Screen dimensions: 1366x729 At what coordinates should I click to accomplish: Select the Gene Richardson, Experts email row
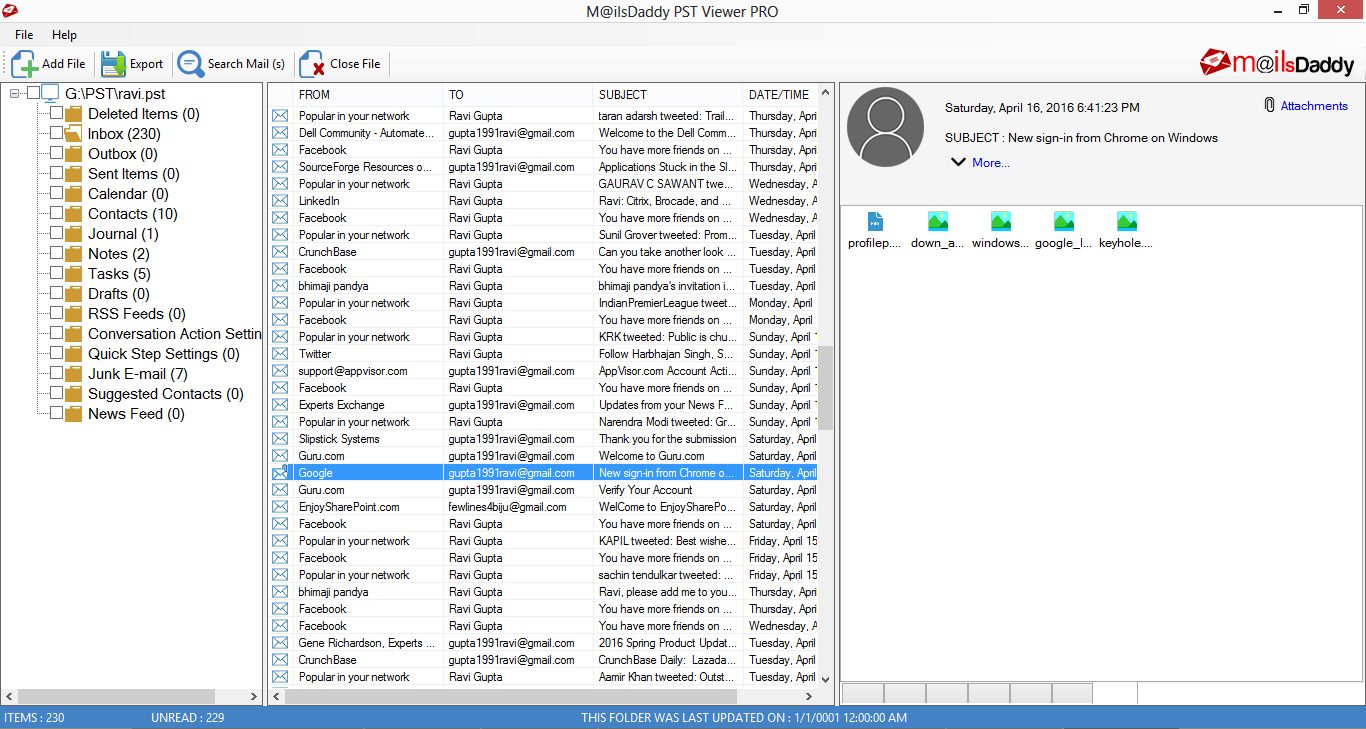coord(544,643)
